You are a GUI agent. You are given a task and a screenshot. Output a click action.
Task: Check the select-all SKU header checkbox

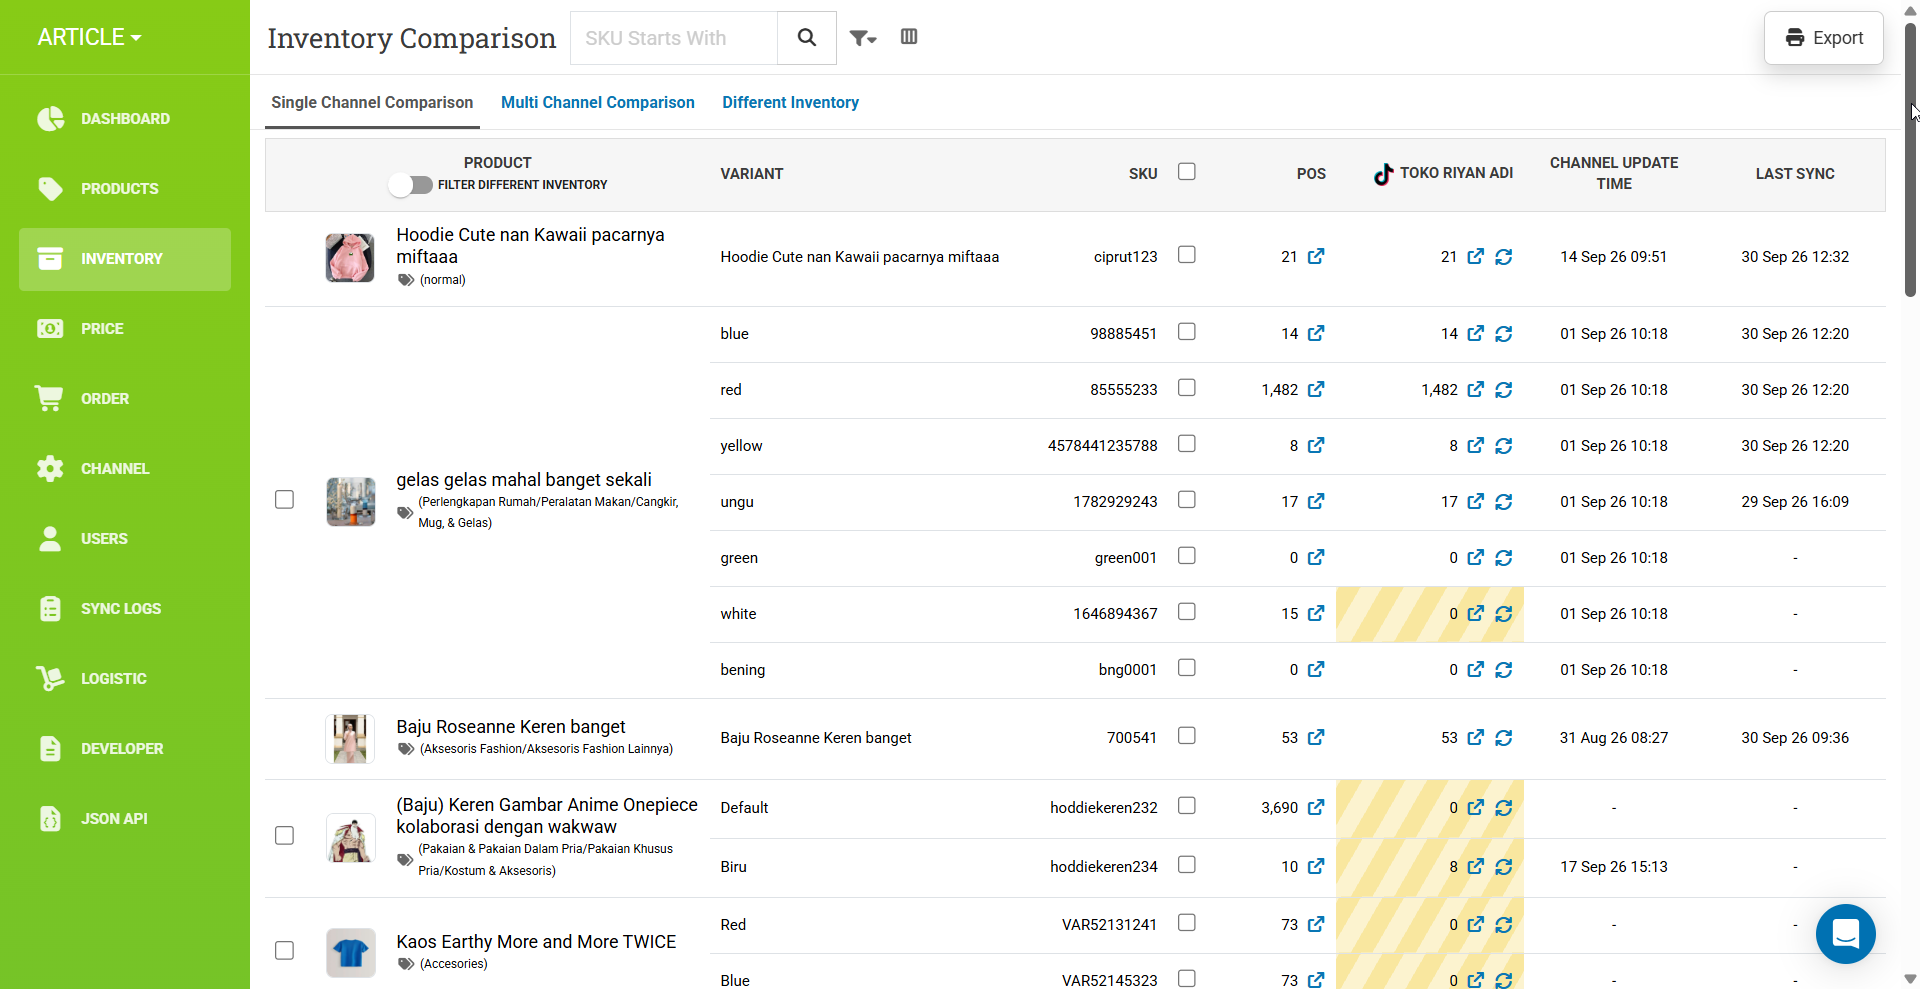(x=1187, y=172)
